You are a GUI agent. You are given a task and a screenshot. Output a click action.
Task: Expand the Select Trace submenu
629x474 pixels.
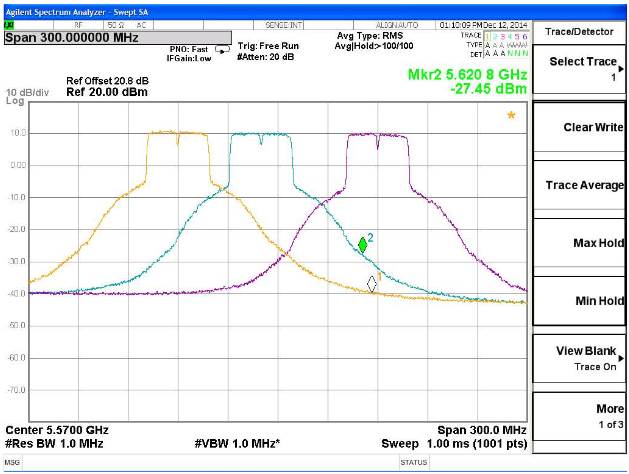point(581,69)
